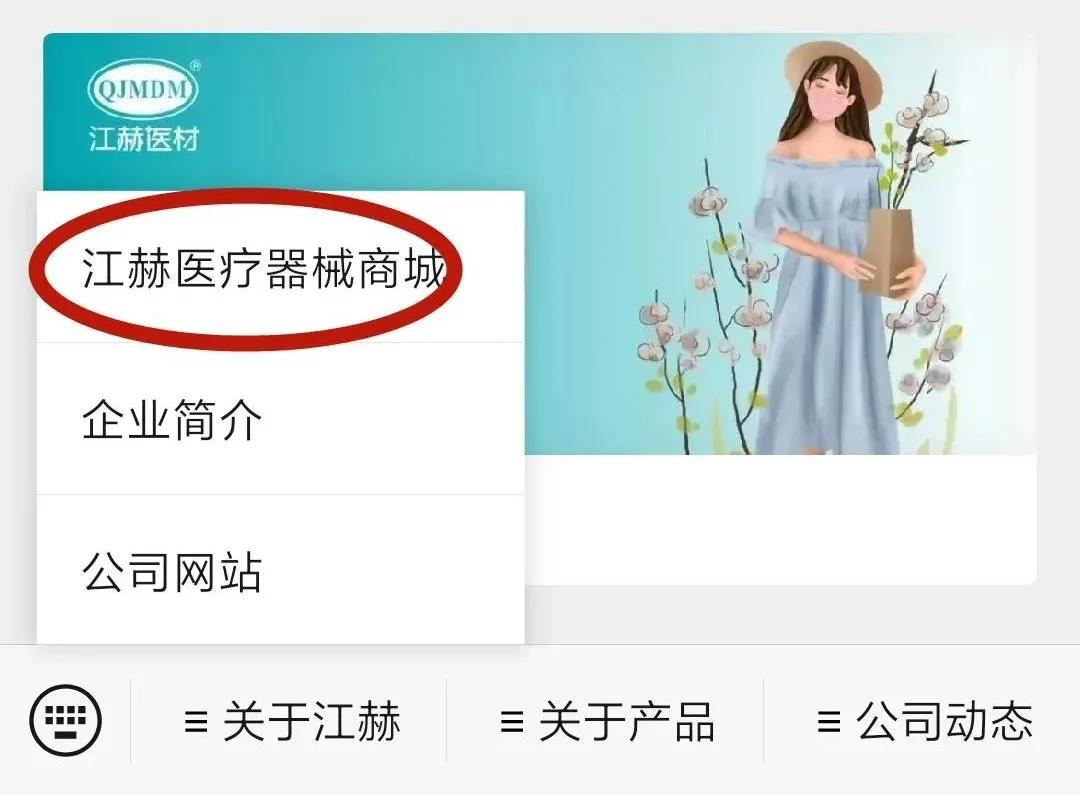Viewport: 1080px width, 795px height.
Task: Click the 江赫医材 brand text in banner
Action: pyautogui.click(x=143, y=139)
